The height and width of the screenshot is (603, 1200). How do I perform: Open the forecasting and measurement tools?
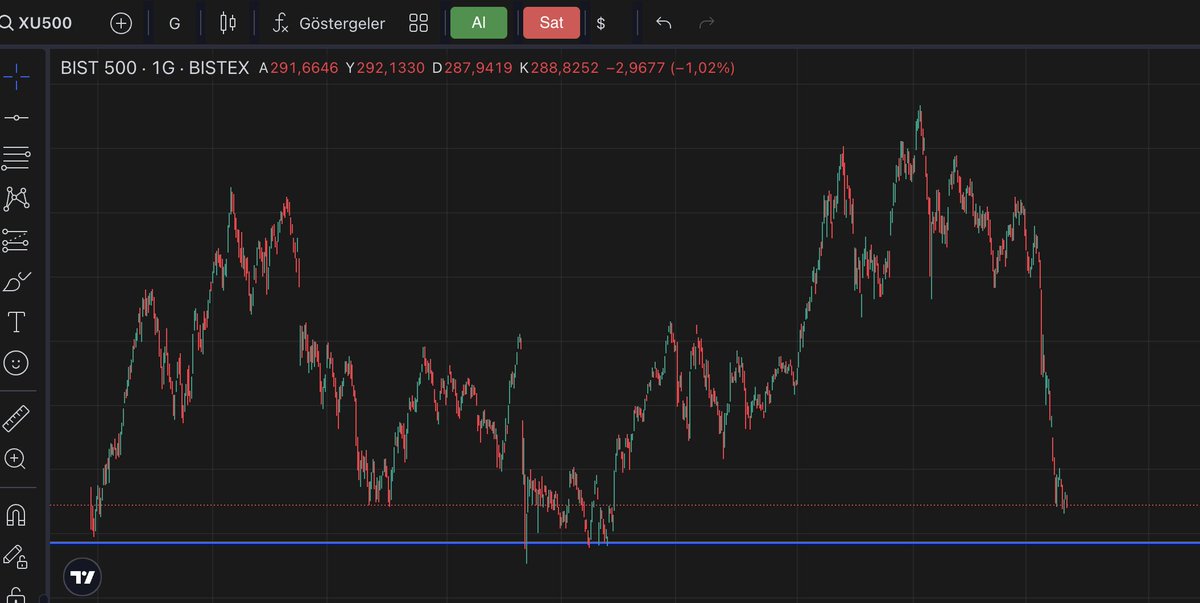(x=15, y=240)
